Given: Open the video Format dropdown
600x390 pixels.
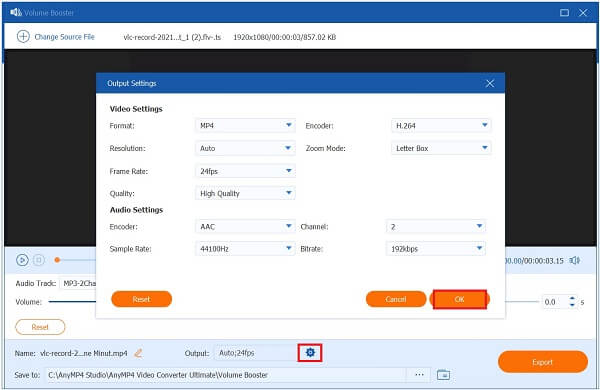Looking at the screenshot, I should (245, 126).
